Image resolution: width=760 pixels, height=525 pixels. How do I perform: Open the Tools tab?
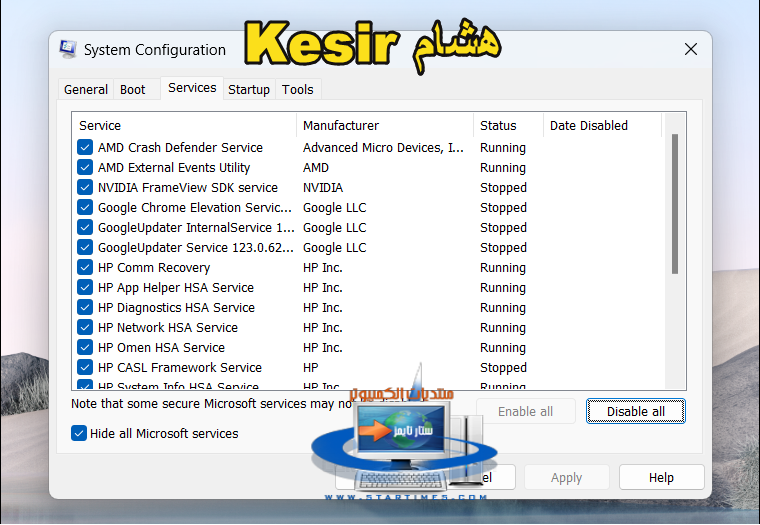(x=298, y=90)
